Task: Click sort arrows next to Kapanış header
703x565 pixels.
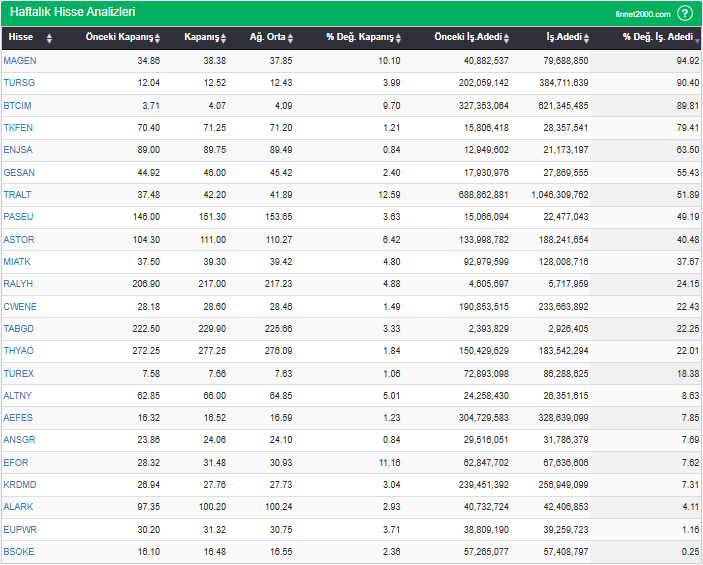Action: pos(224,38)
